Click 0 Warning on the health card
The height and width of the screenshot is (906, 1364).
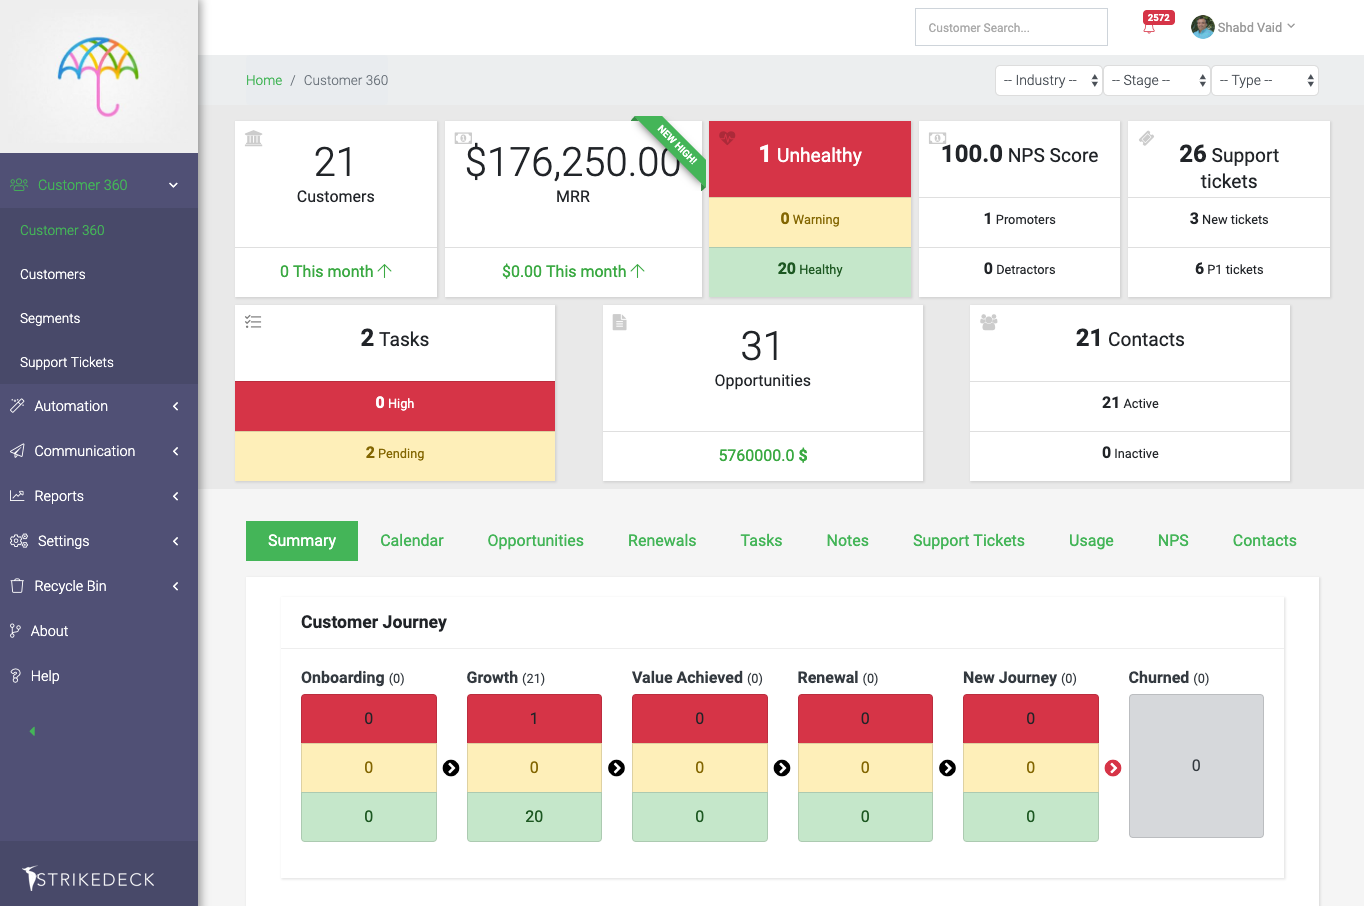(810, 222)
